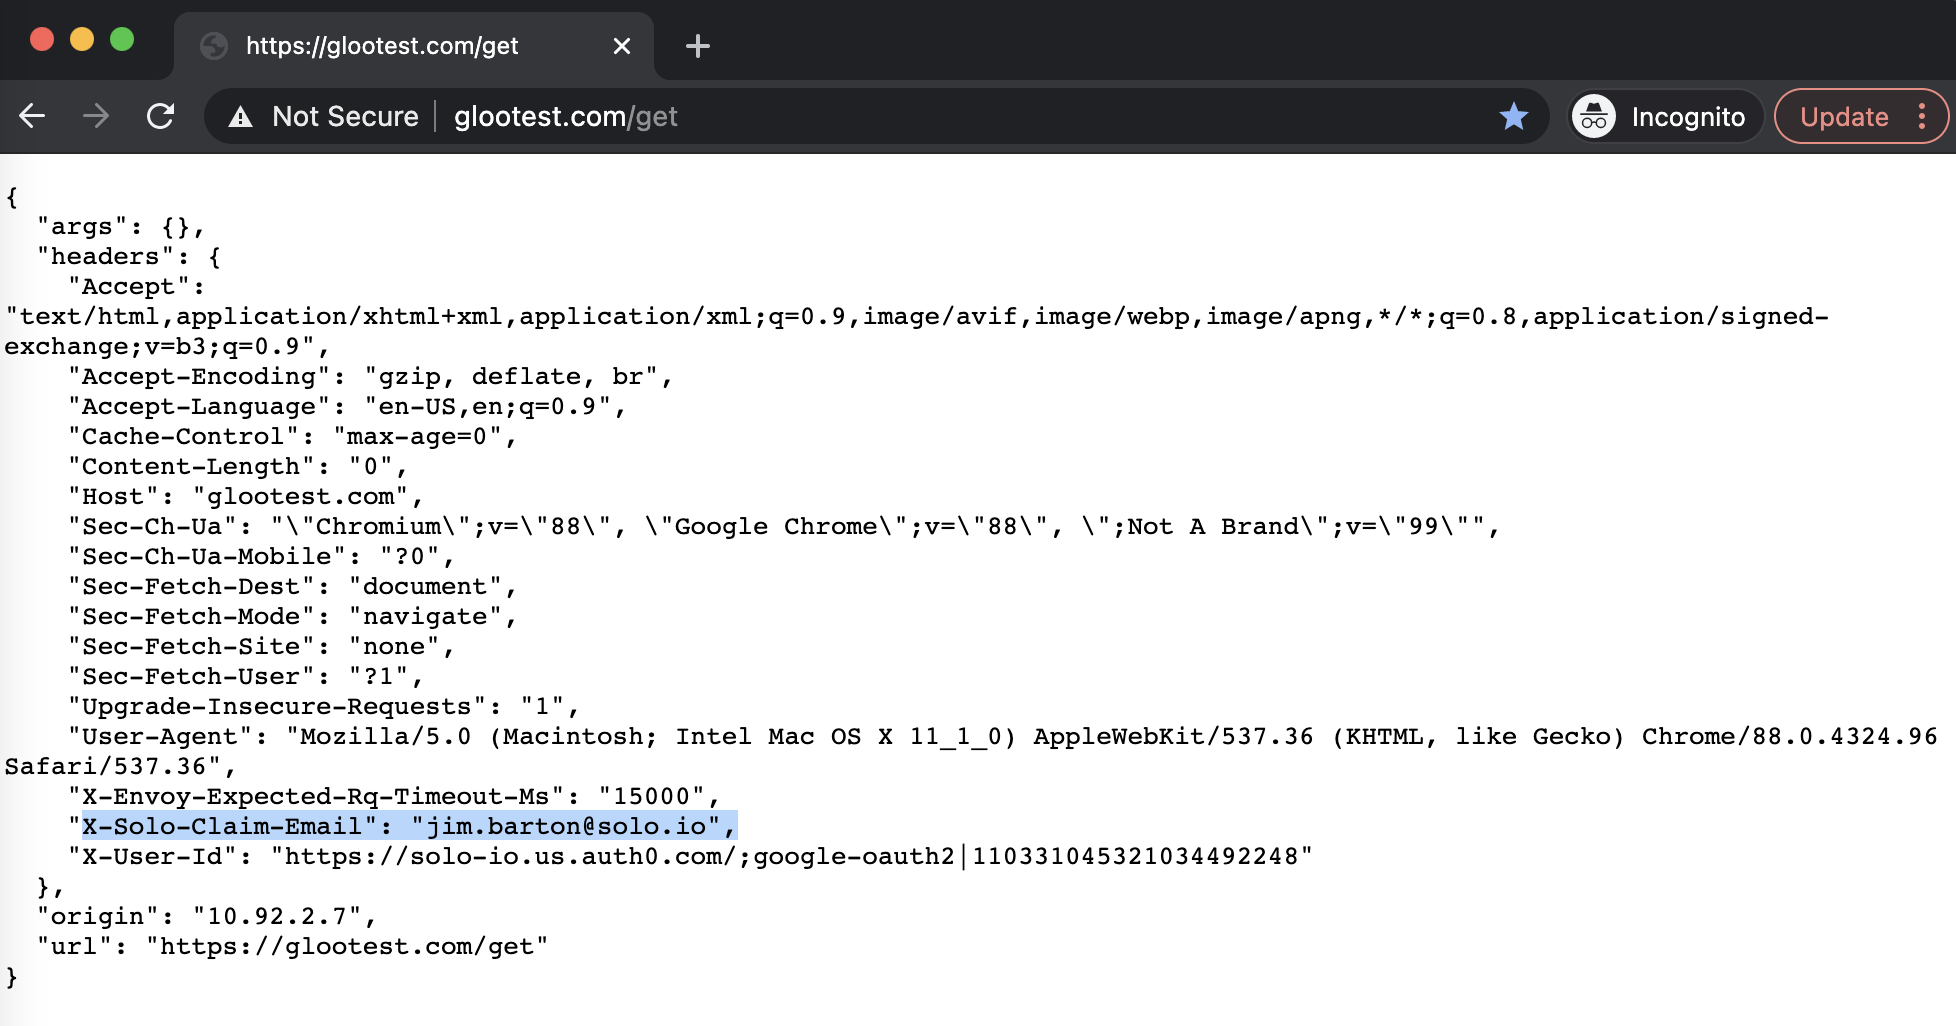Close the glootest.com/get tab

click(x=622, y=46)
